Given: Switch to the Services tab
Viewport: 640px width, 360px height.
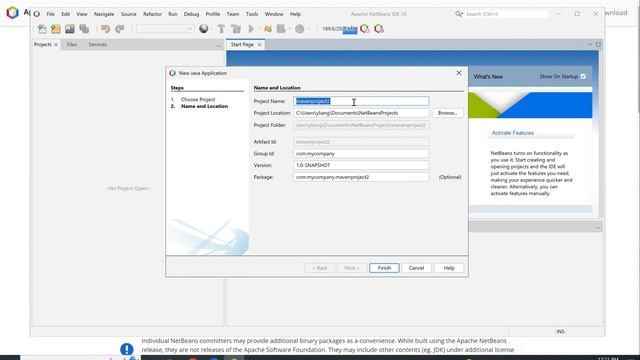Looking at the screenshot, I should (x=98, y=44).
